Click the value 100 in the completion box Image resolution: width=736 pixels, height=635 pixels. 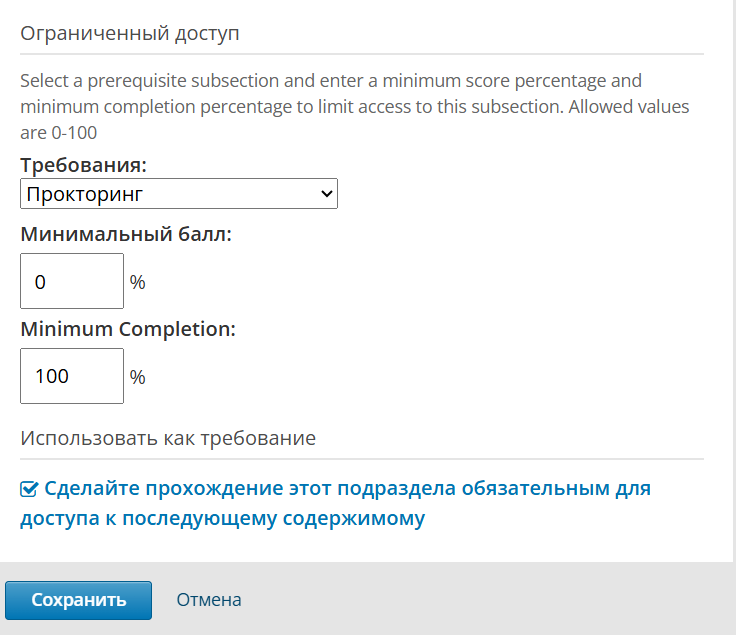coord(52,377)
